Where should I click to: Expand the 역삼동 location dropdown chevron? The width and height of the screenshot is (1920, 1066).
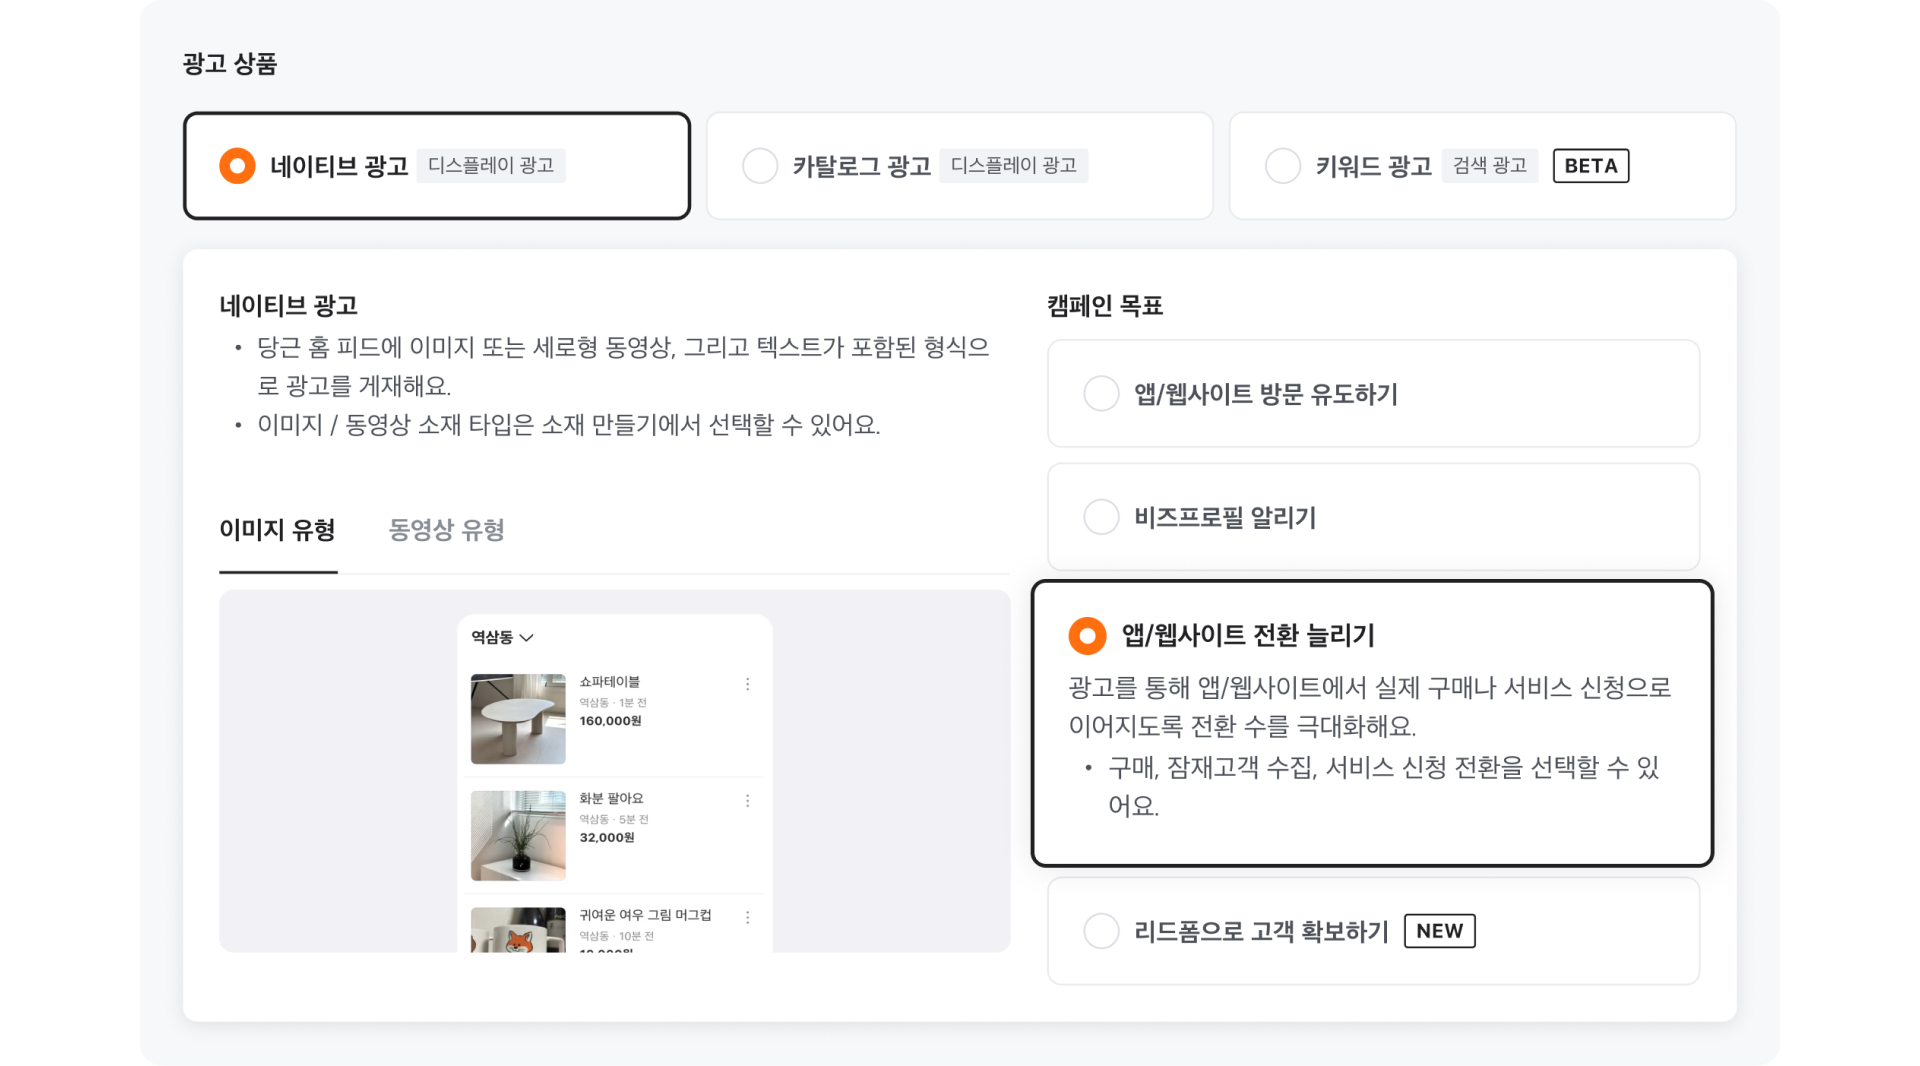click(527, 638)
